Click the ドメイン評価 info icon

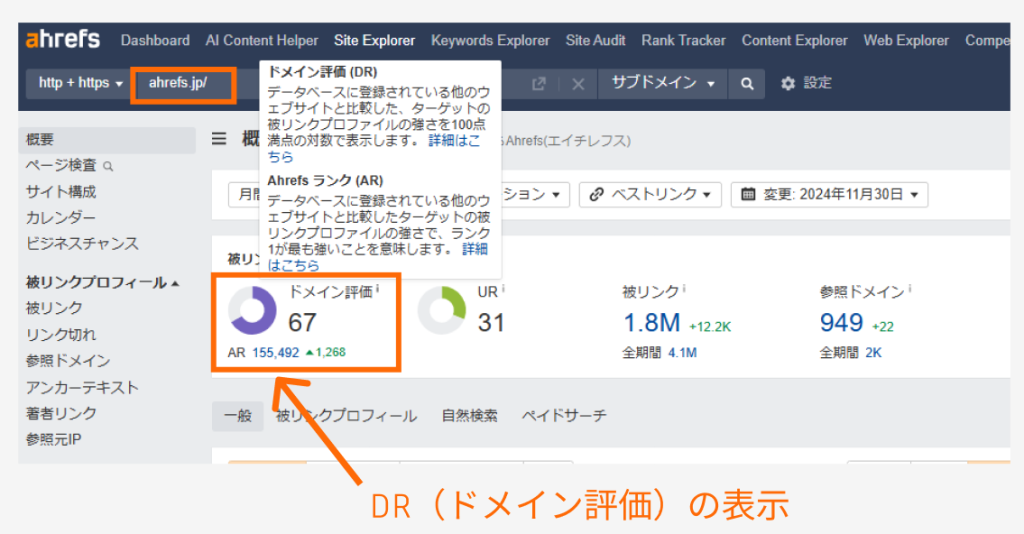[377, 289]
